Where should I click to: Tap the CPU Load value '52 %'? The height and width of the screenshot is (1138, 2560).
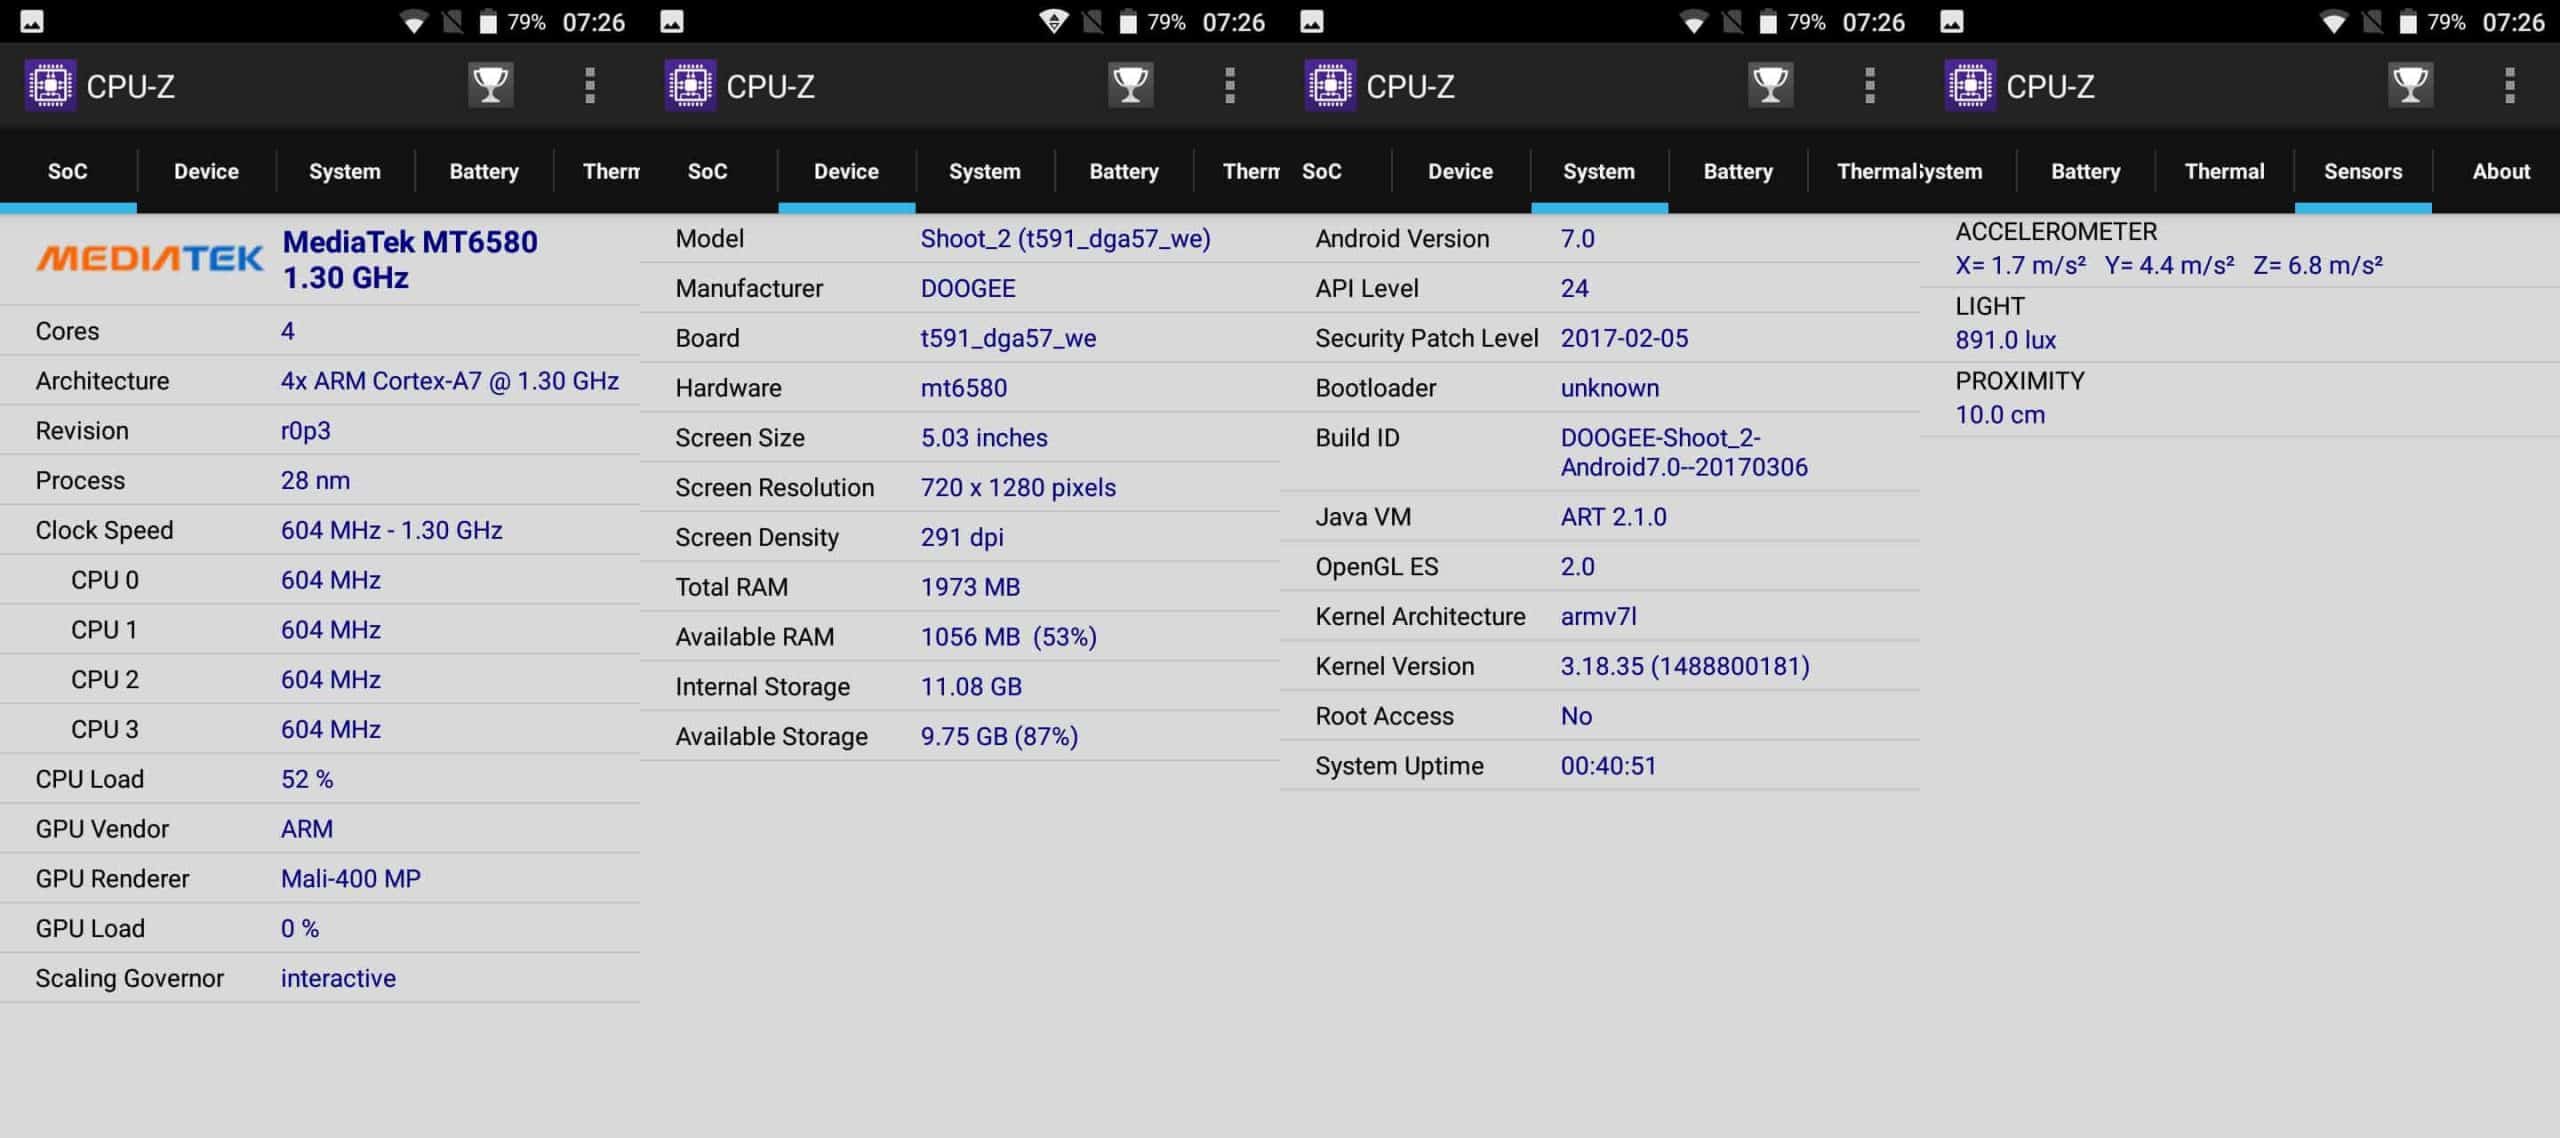[307, 780]
